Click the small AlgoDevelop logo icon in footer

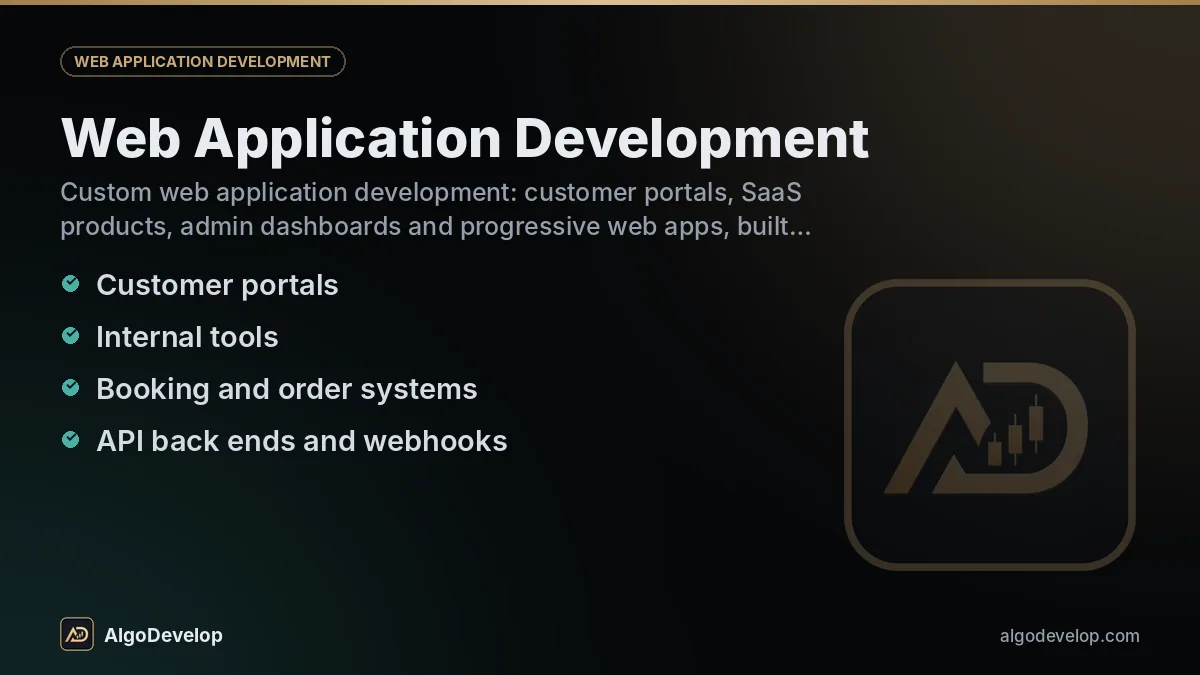tap(77, 634)
